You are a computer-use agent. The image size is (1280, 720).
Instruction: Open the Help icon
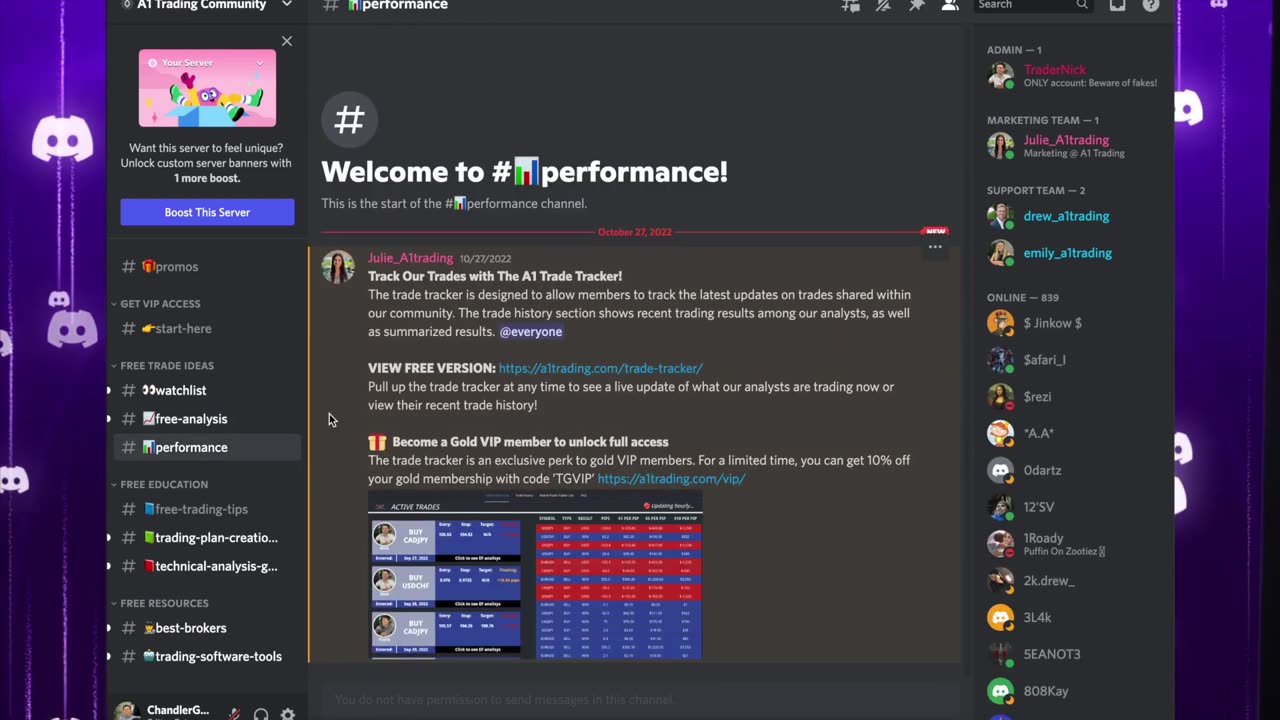(1151, 5)
